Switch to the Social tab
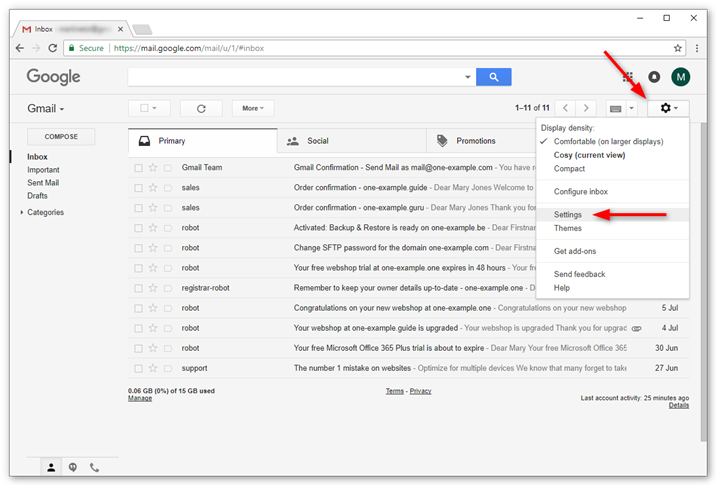Image resolution: width=716 pixels, height=485 pixels. (x=317, y=141)
